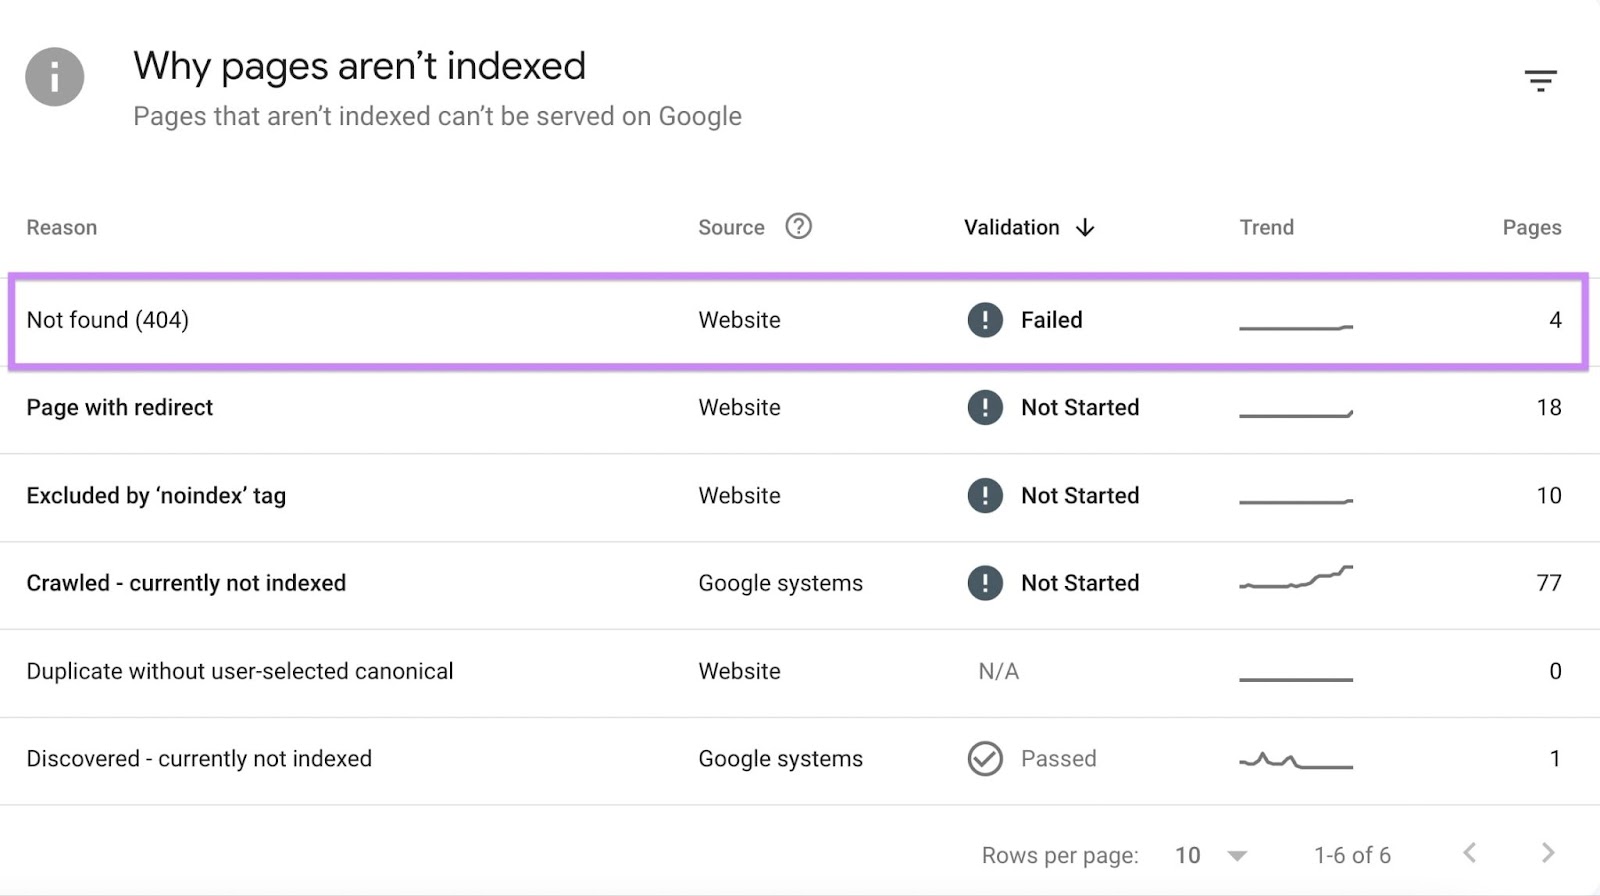Click the Passed checkmark icon
Image resolution: width=1600 pixels, height=896 pixels.
(x=985, y=759)
